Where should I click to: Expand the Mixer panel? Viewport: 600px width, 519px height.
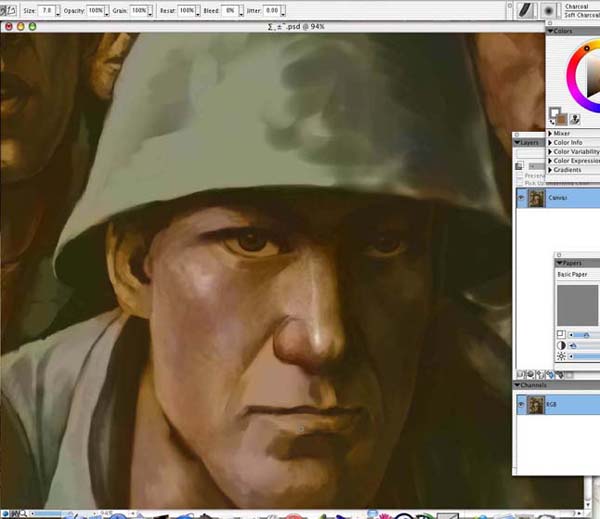pos(550,133)
